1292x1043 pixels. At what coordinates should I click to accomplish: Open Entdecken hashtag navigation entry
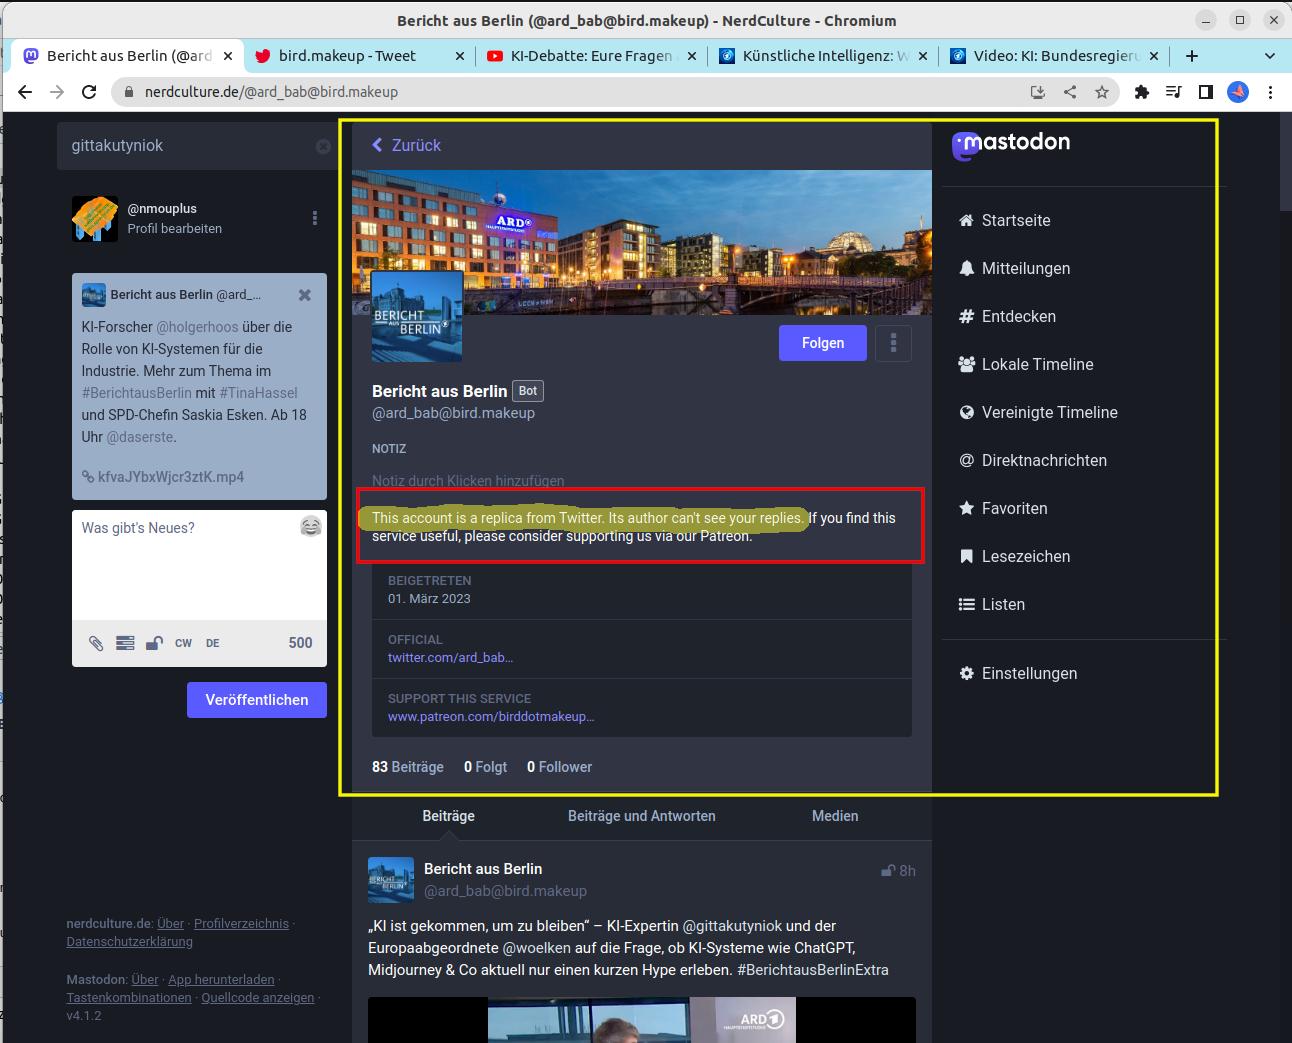tap(1007, 316)
